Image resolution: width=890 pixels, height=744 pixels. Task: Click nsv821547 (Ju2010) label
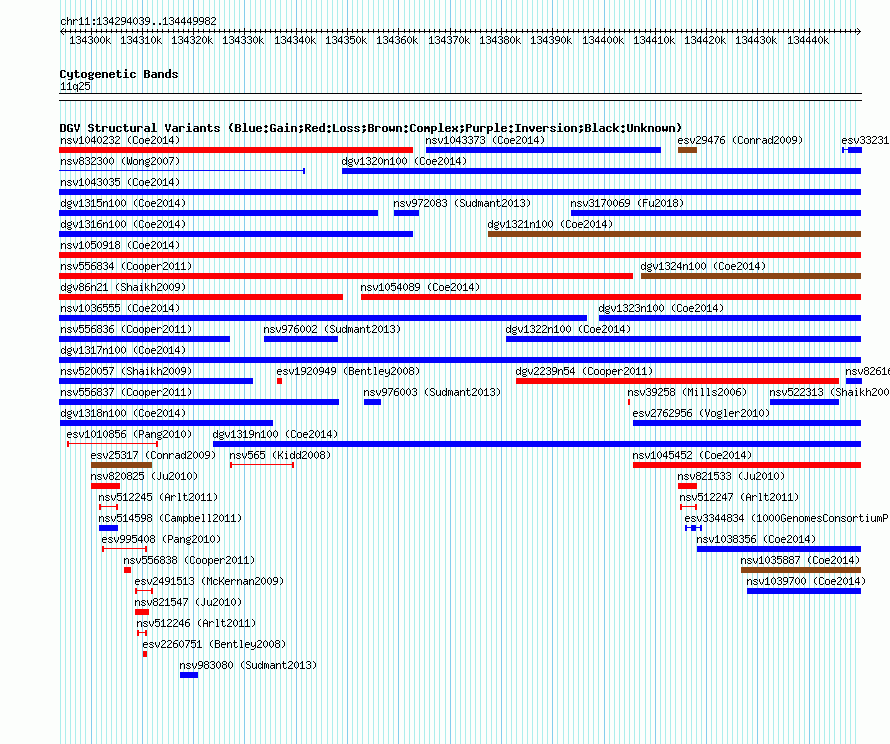coord(188,602)
